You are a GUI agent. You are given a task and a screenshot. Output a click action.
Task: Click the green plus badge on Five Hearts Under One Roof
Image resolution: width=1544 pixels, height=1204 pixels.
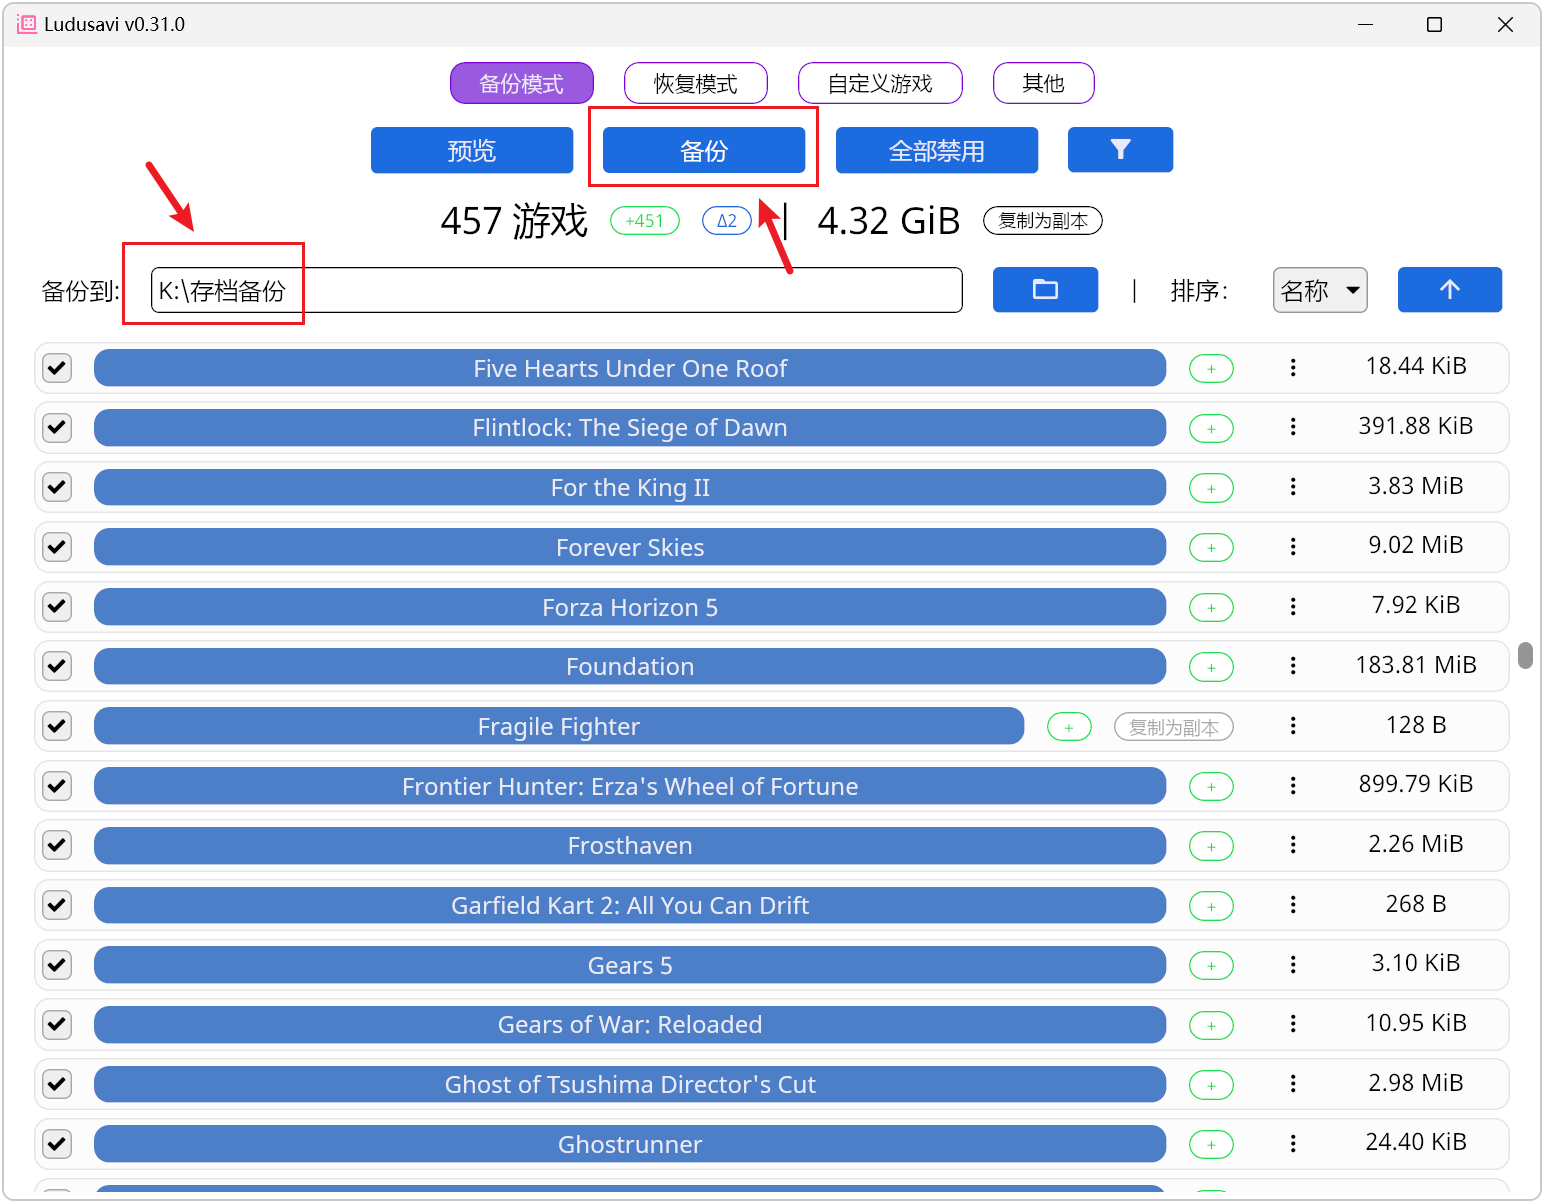[x=1211, y=369]
